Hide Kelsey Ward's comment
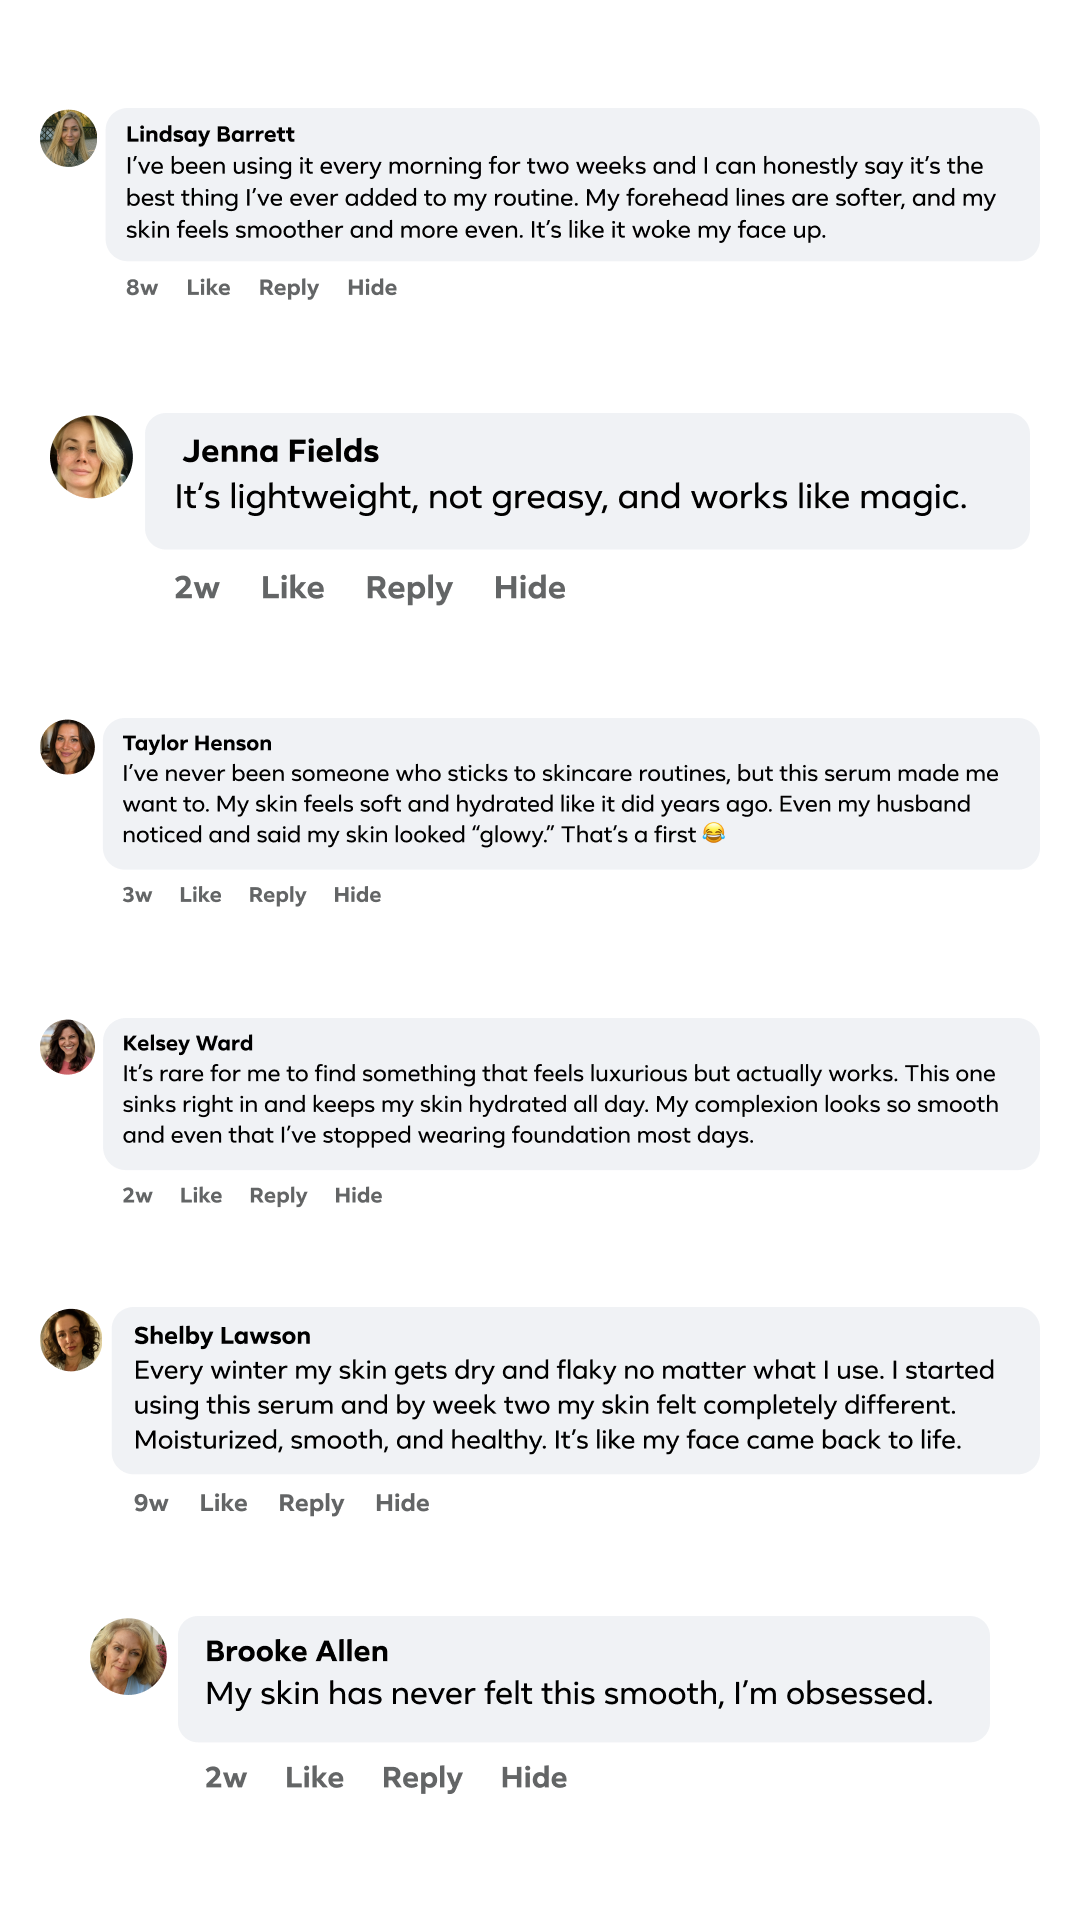The height and width of the screenshot is (1920, 1080). click(358, 1196)
